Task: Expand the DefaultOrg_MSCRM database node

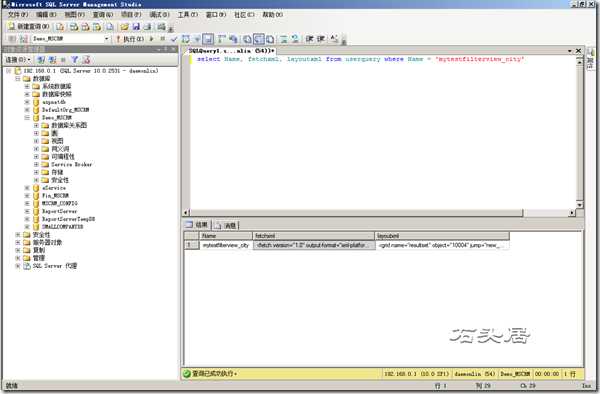Action: [27, 110]
